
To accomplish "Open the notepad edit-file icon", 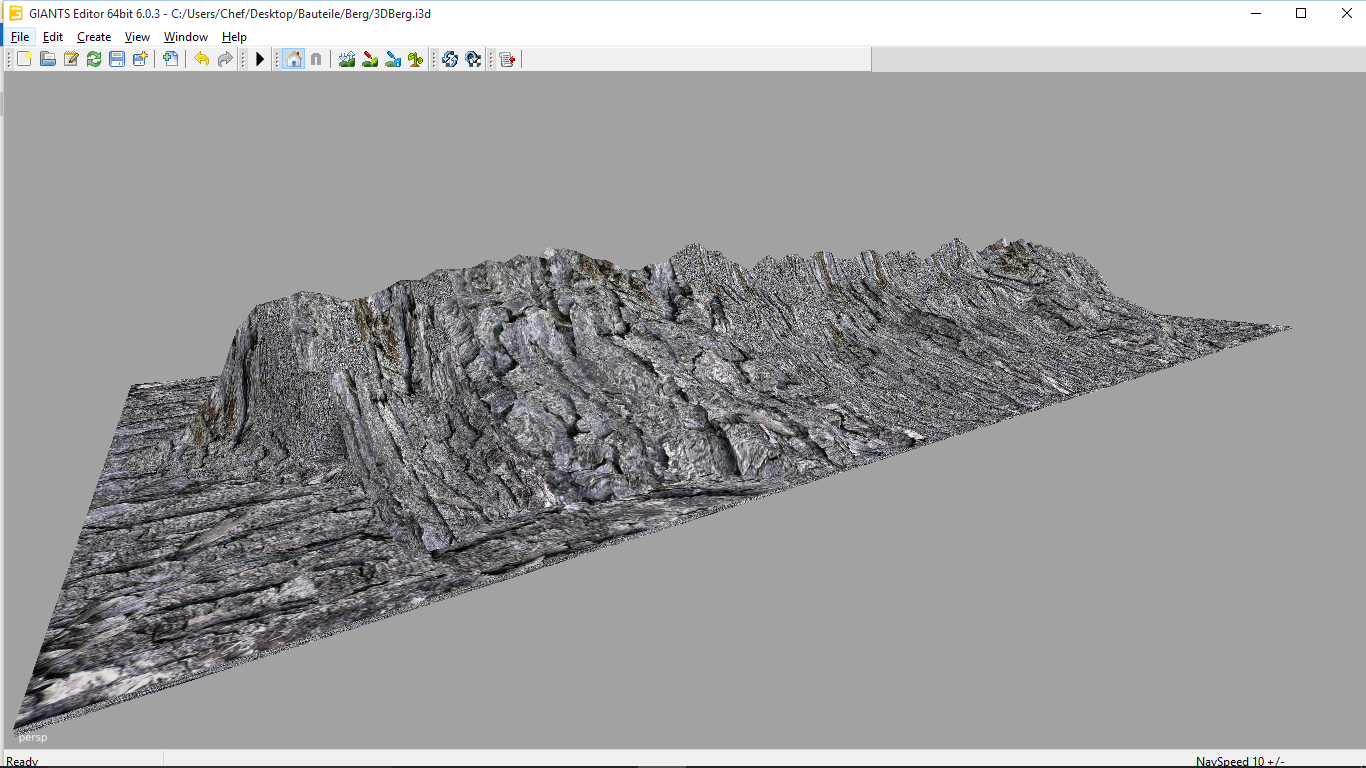I will click(x=71, y=59).
